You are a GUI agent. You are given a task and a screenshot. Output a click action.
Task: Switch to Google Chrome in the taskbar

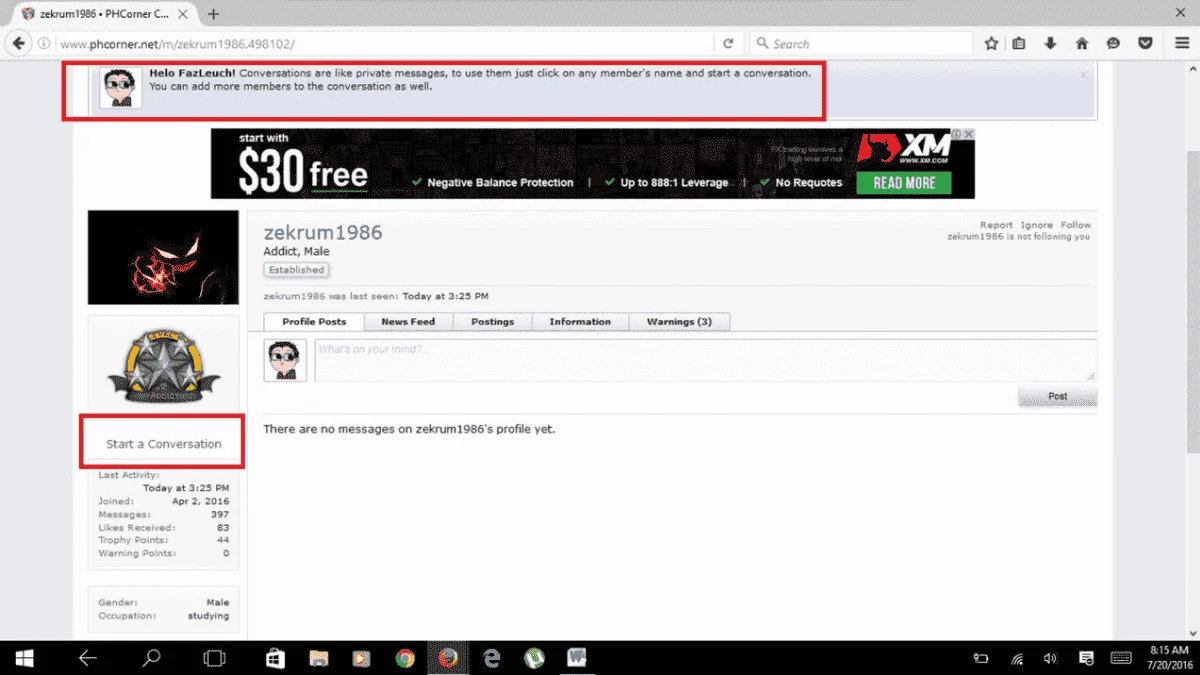pos(405,658)
